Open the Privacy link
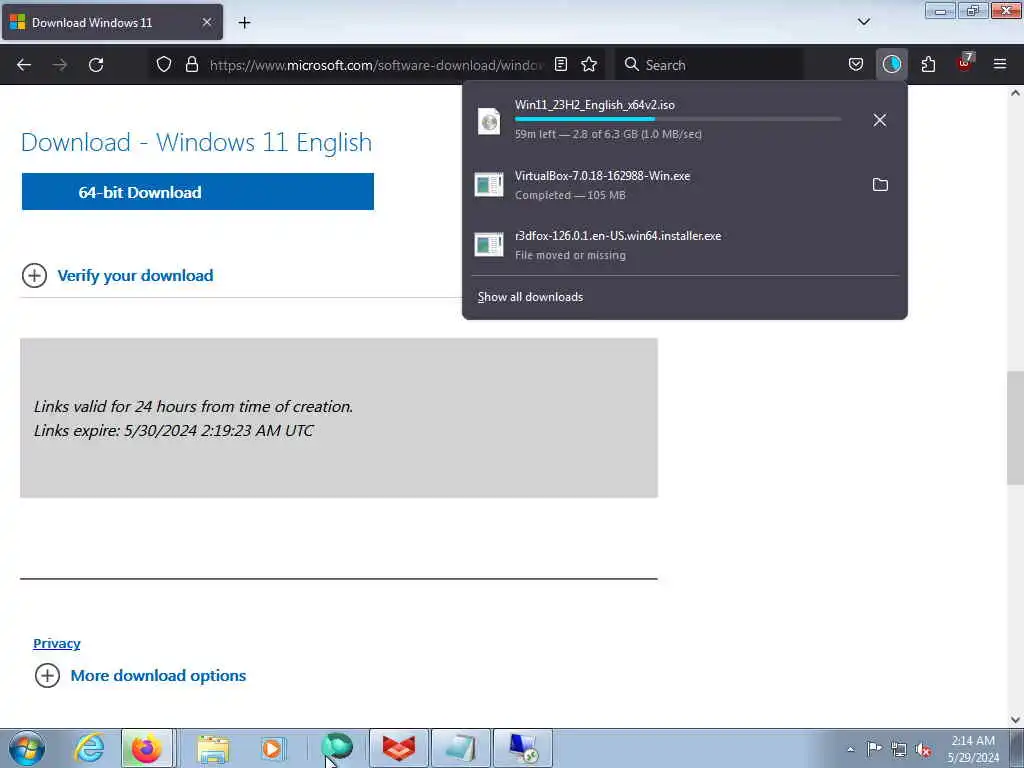This screenshot has width=1024, height=768. (57, 643)
